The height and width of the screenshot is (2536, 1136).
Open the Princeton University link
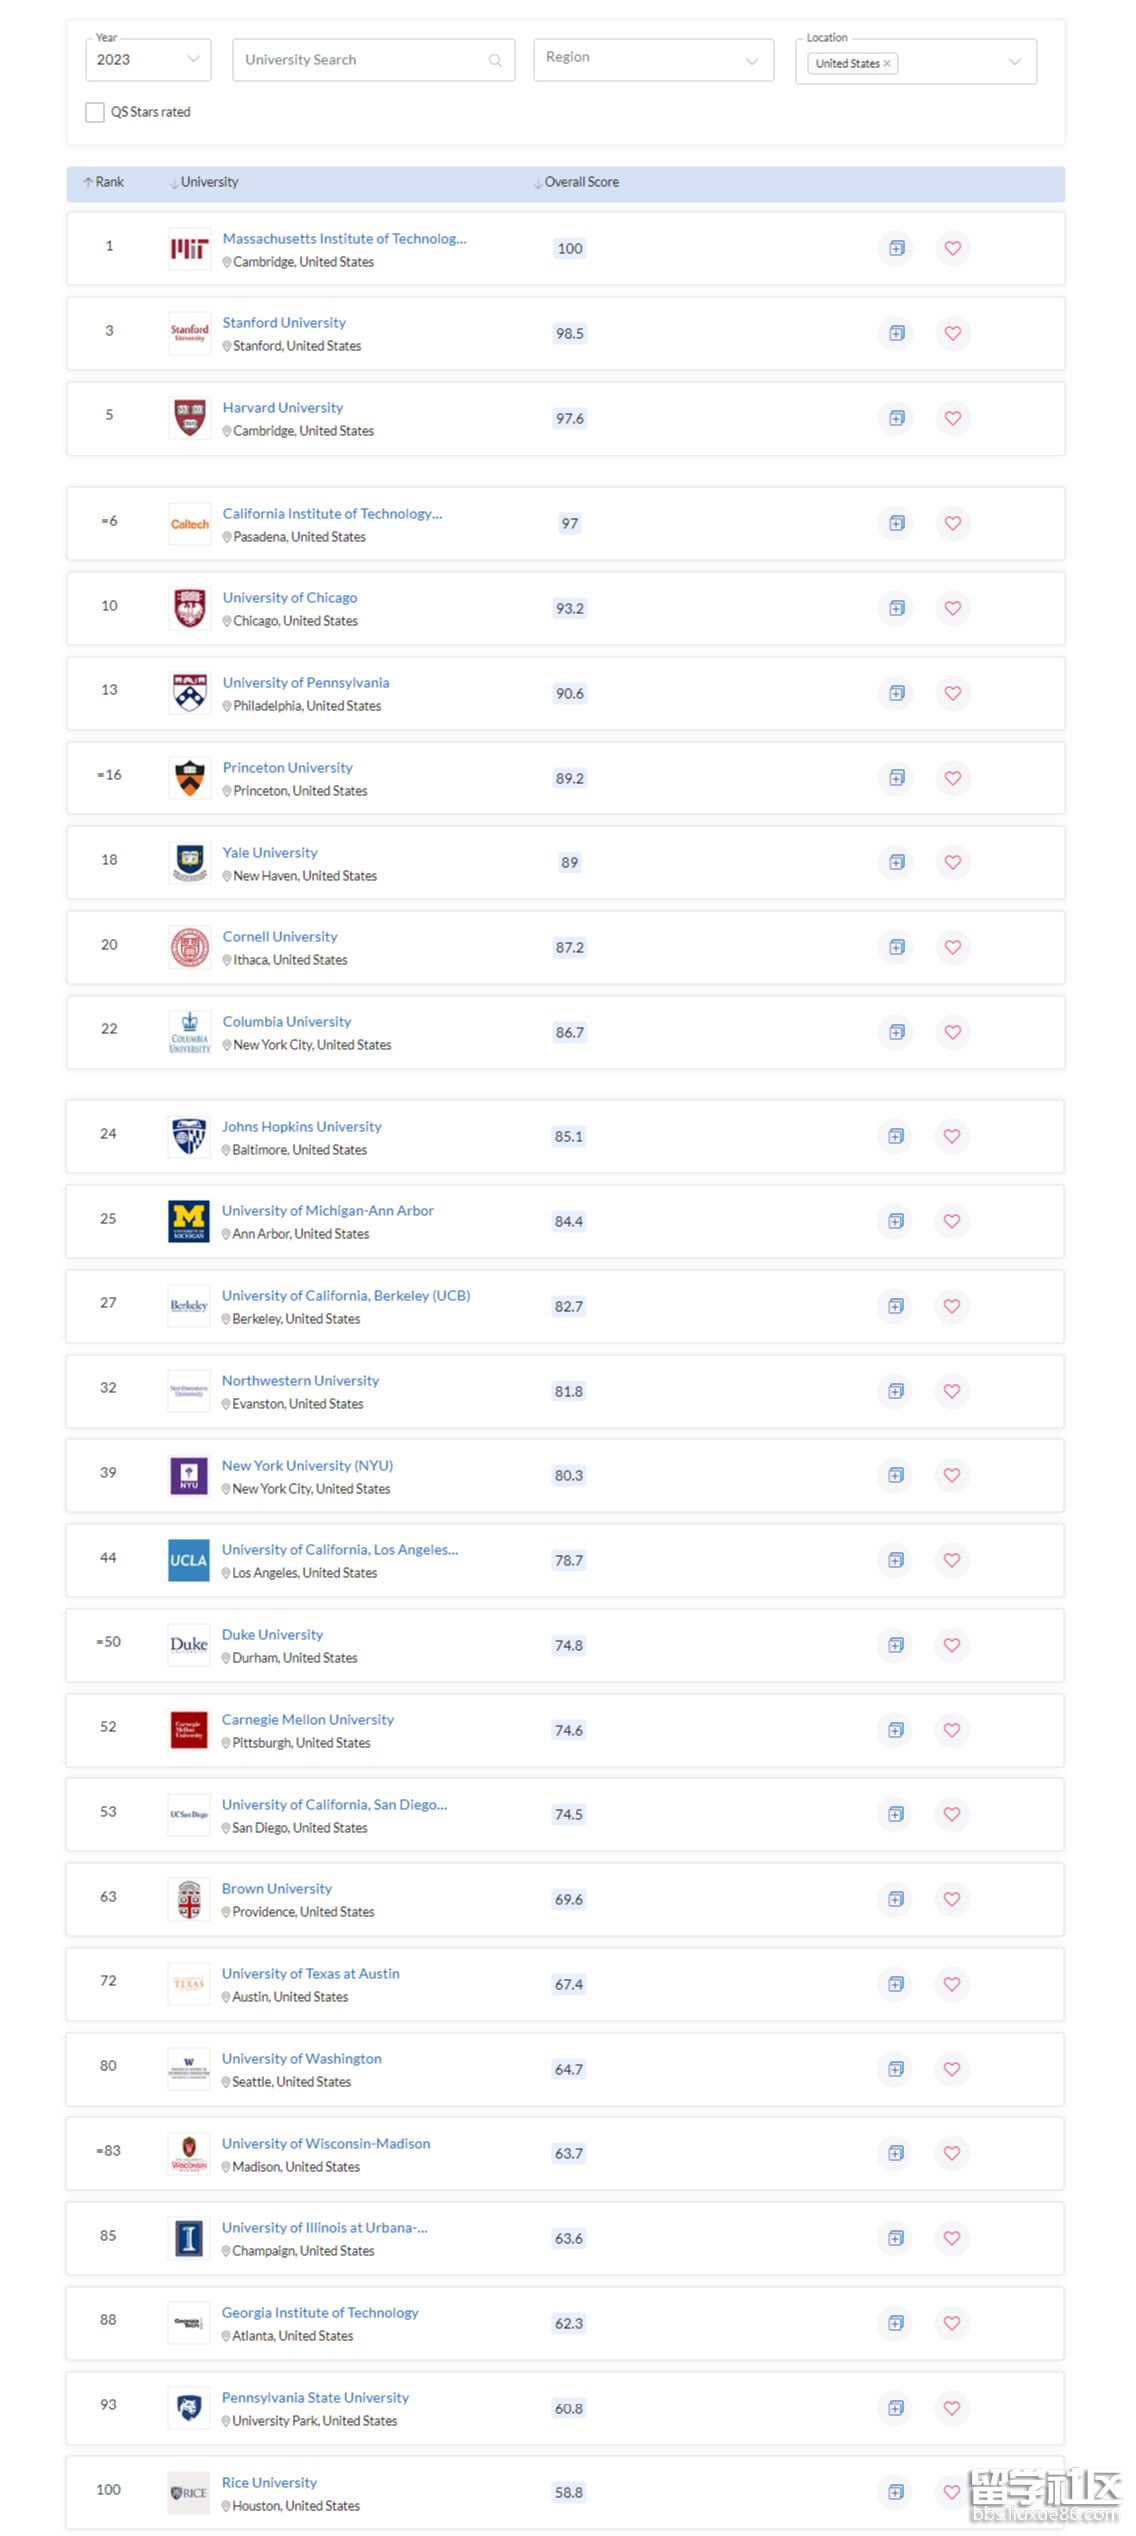click(287, 767)
